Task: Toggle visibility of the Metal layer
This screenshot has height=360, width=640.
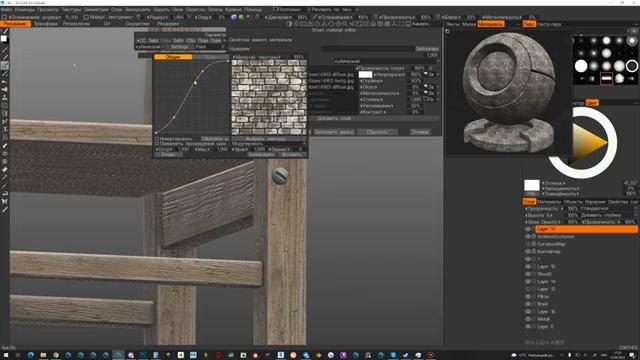Action: (528, 319)
